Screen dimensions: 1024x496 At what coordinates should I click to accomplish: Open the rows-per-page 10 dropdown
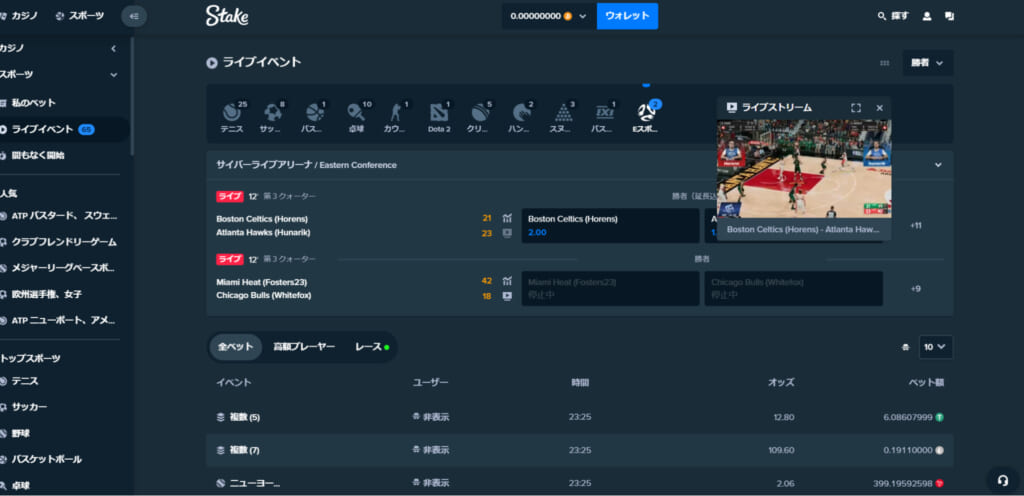pos(935,347)
